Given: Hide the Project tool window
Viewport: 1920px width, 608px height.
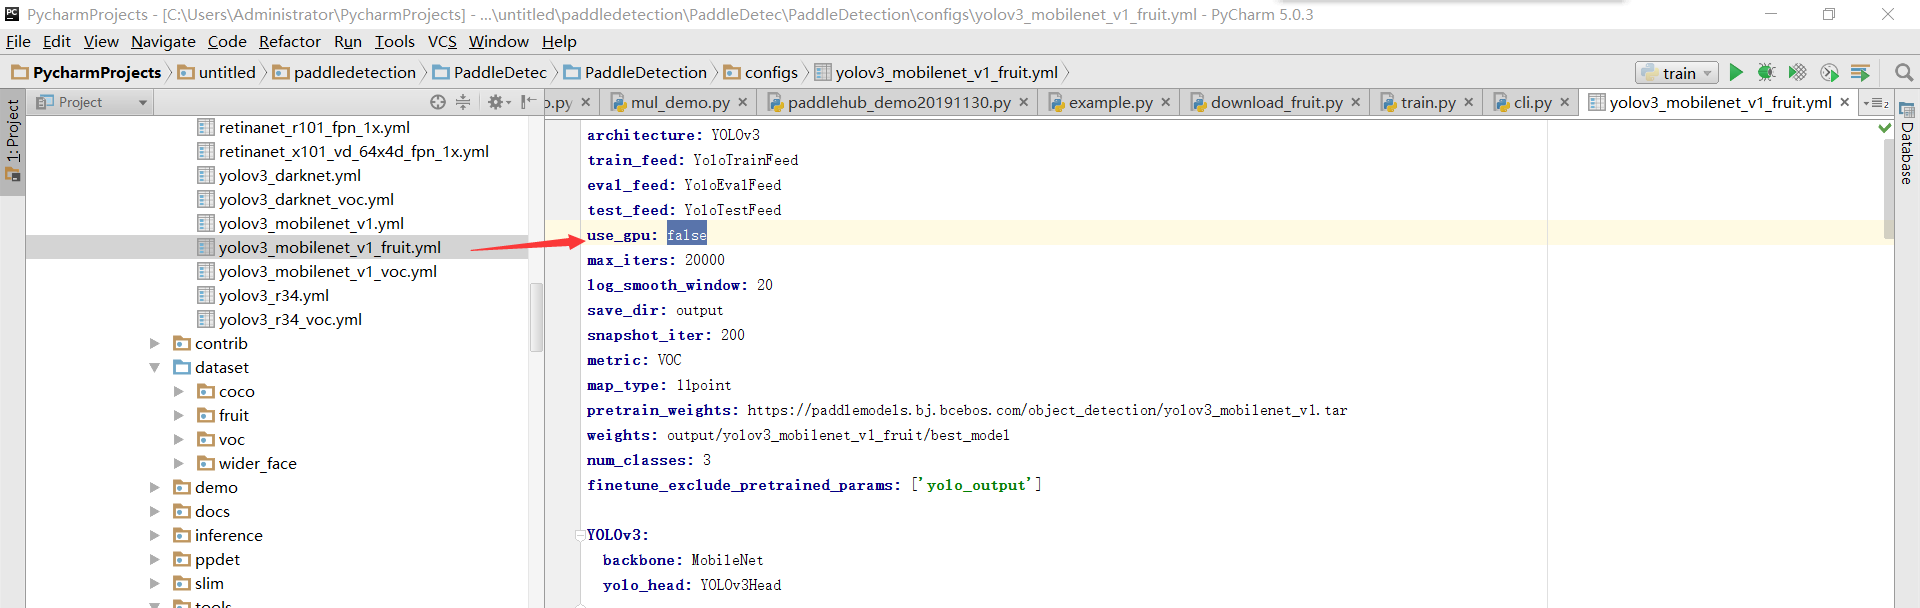Looking at the screenshot, I should tap(528, 102).
